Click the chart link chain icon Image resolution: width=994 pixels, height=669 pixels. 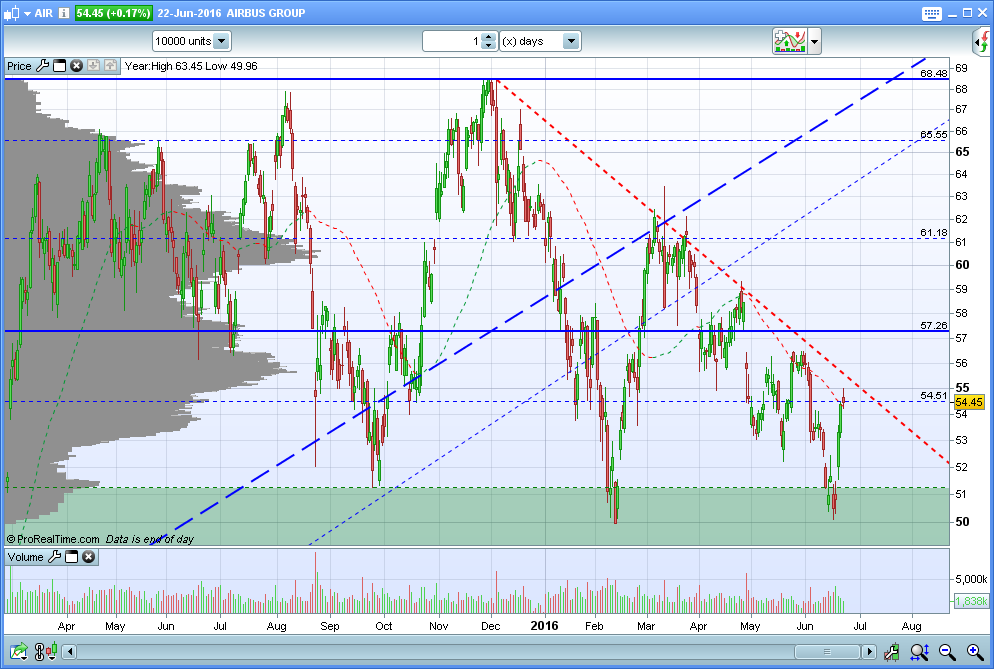click(40, 651)
